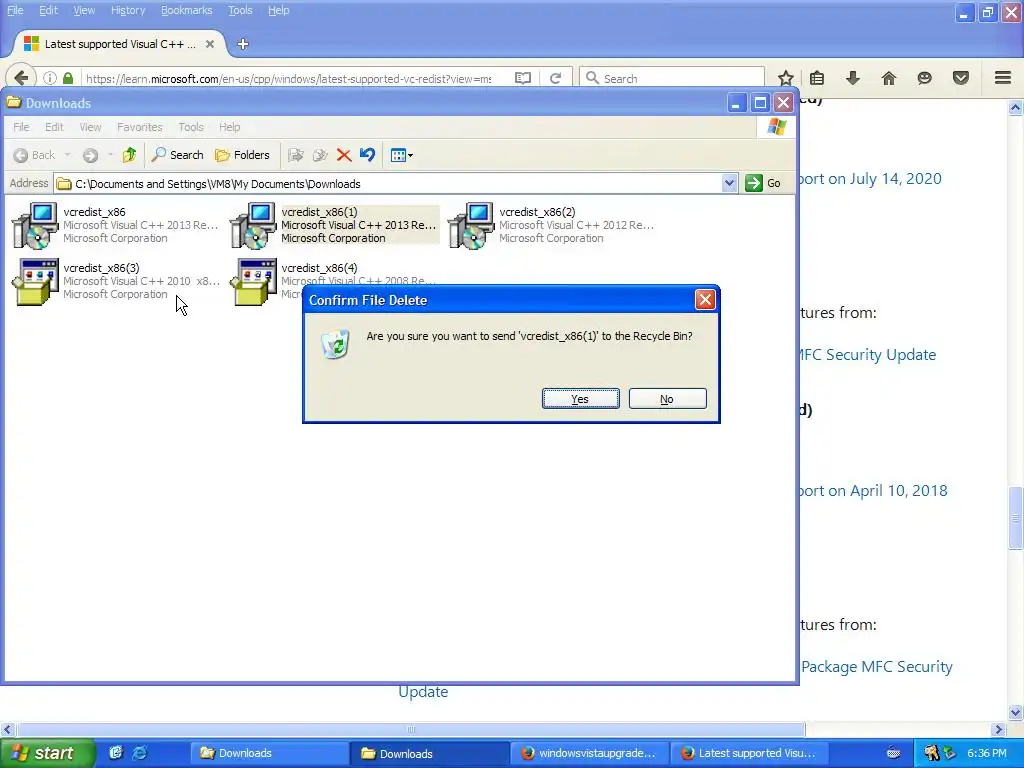Click taskbar Latest supported Visu... button
Image resolution: width=1024 pixels, height=768 pixels.
pos(750,753)
